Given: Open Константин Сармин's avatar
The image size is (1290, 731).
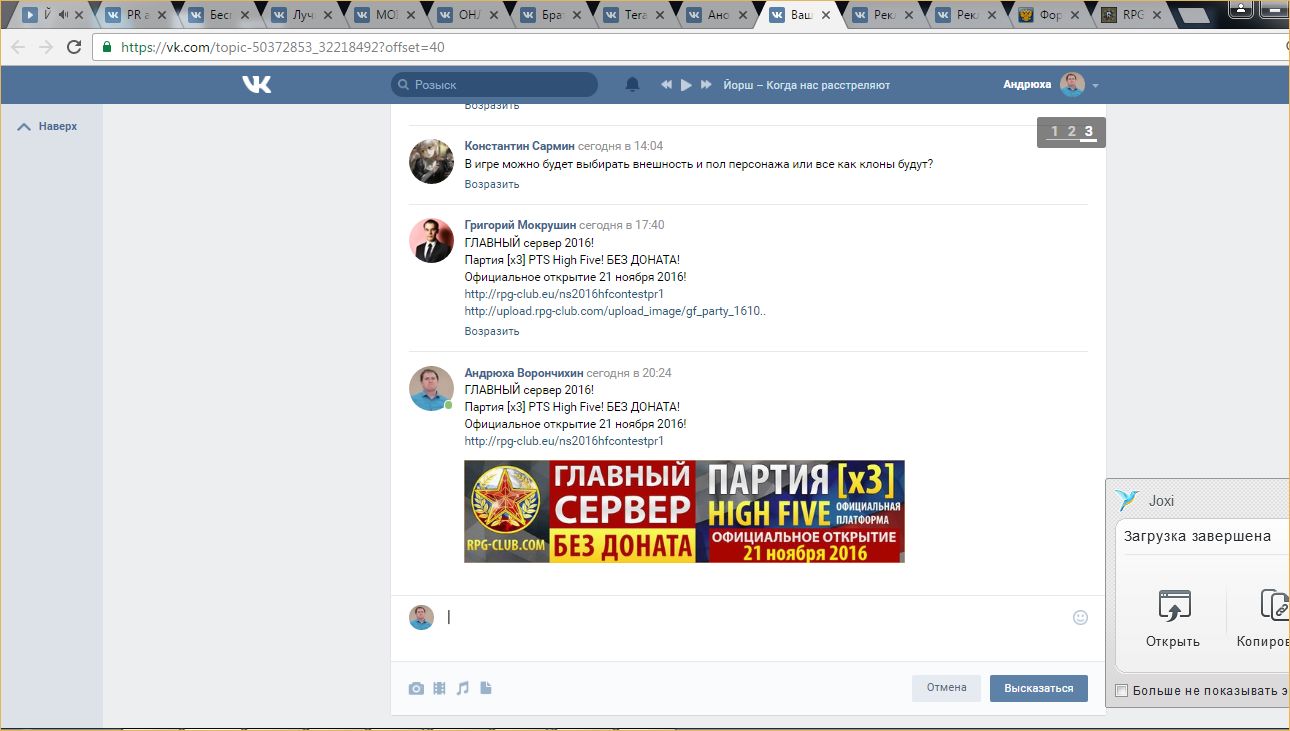Looking at the screenshot, I should 432,161.
